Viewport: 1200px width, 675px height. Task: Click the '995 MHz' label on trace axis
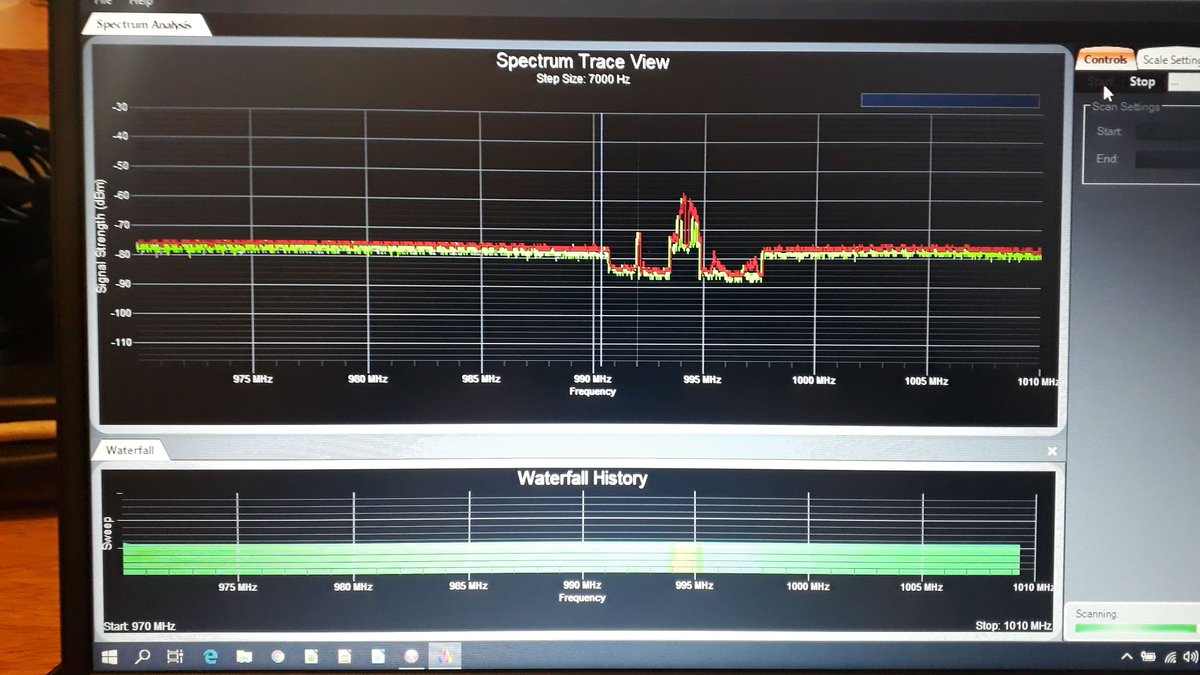click(x=703, y=380)
